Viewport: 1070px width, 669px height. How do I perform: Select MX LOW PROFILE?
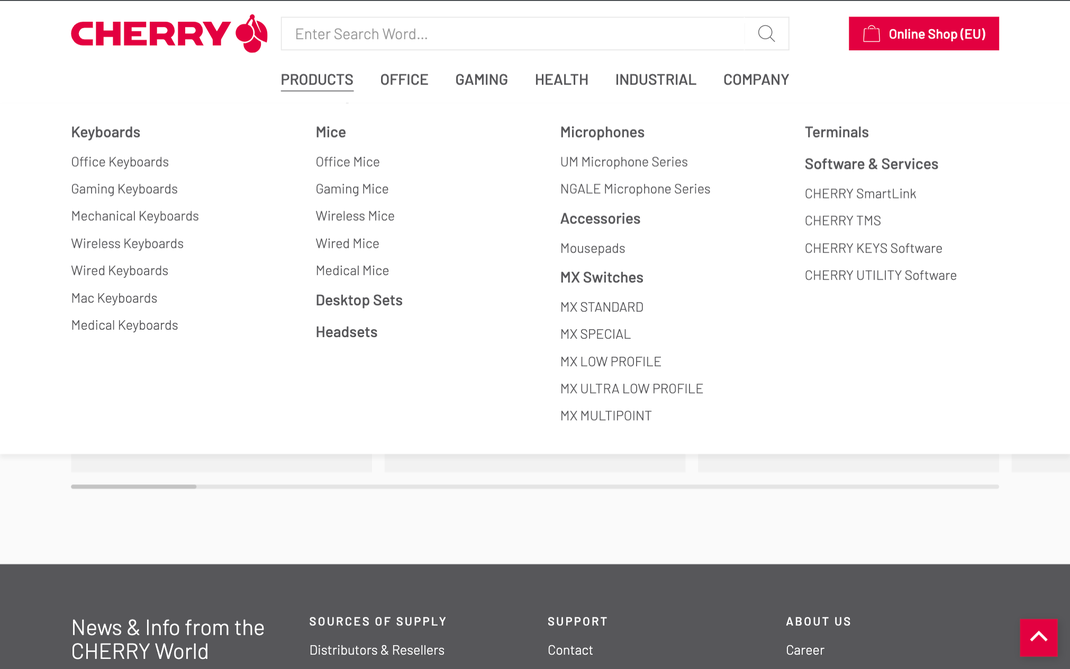611,362
